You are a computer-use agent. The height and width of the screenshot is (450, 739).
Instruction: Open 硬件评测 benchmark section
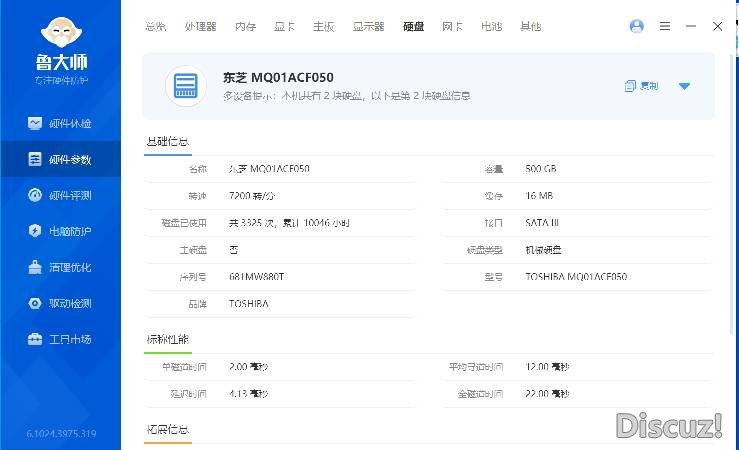60,195
